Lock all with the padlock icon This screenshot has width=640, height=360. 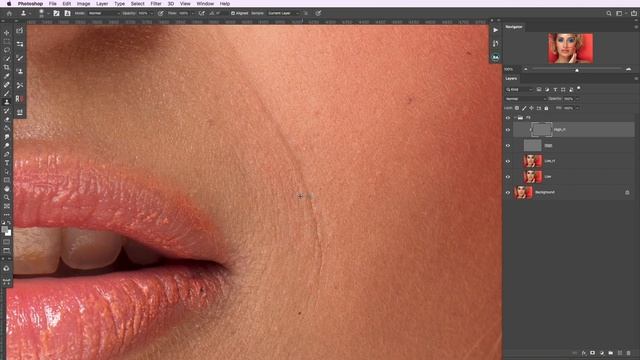point(546,108)
